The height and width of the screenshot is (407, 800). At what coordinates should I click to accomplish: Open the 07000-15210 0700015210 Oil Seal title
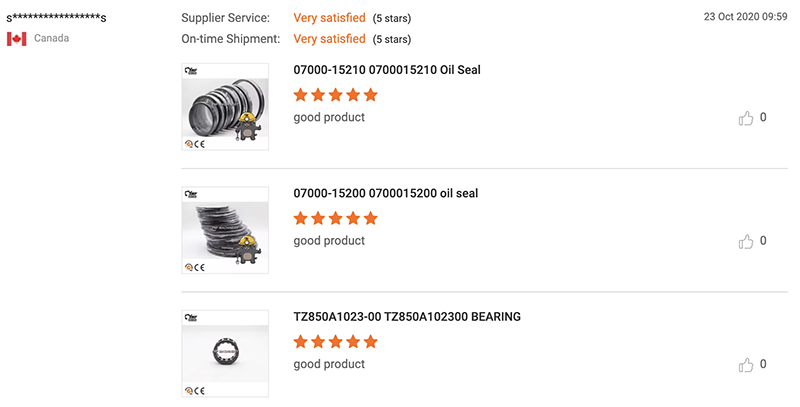tap(387, 70)
